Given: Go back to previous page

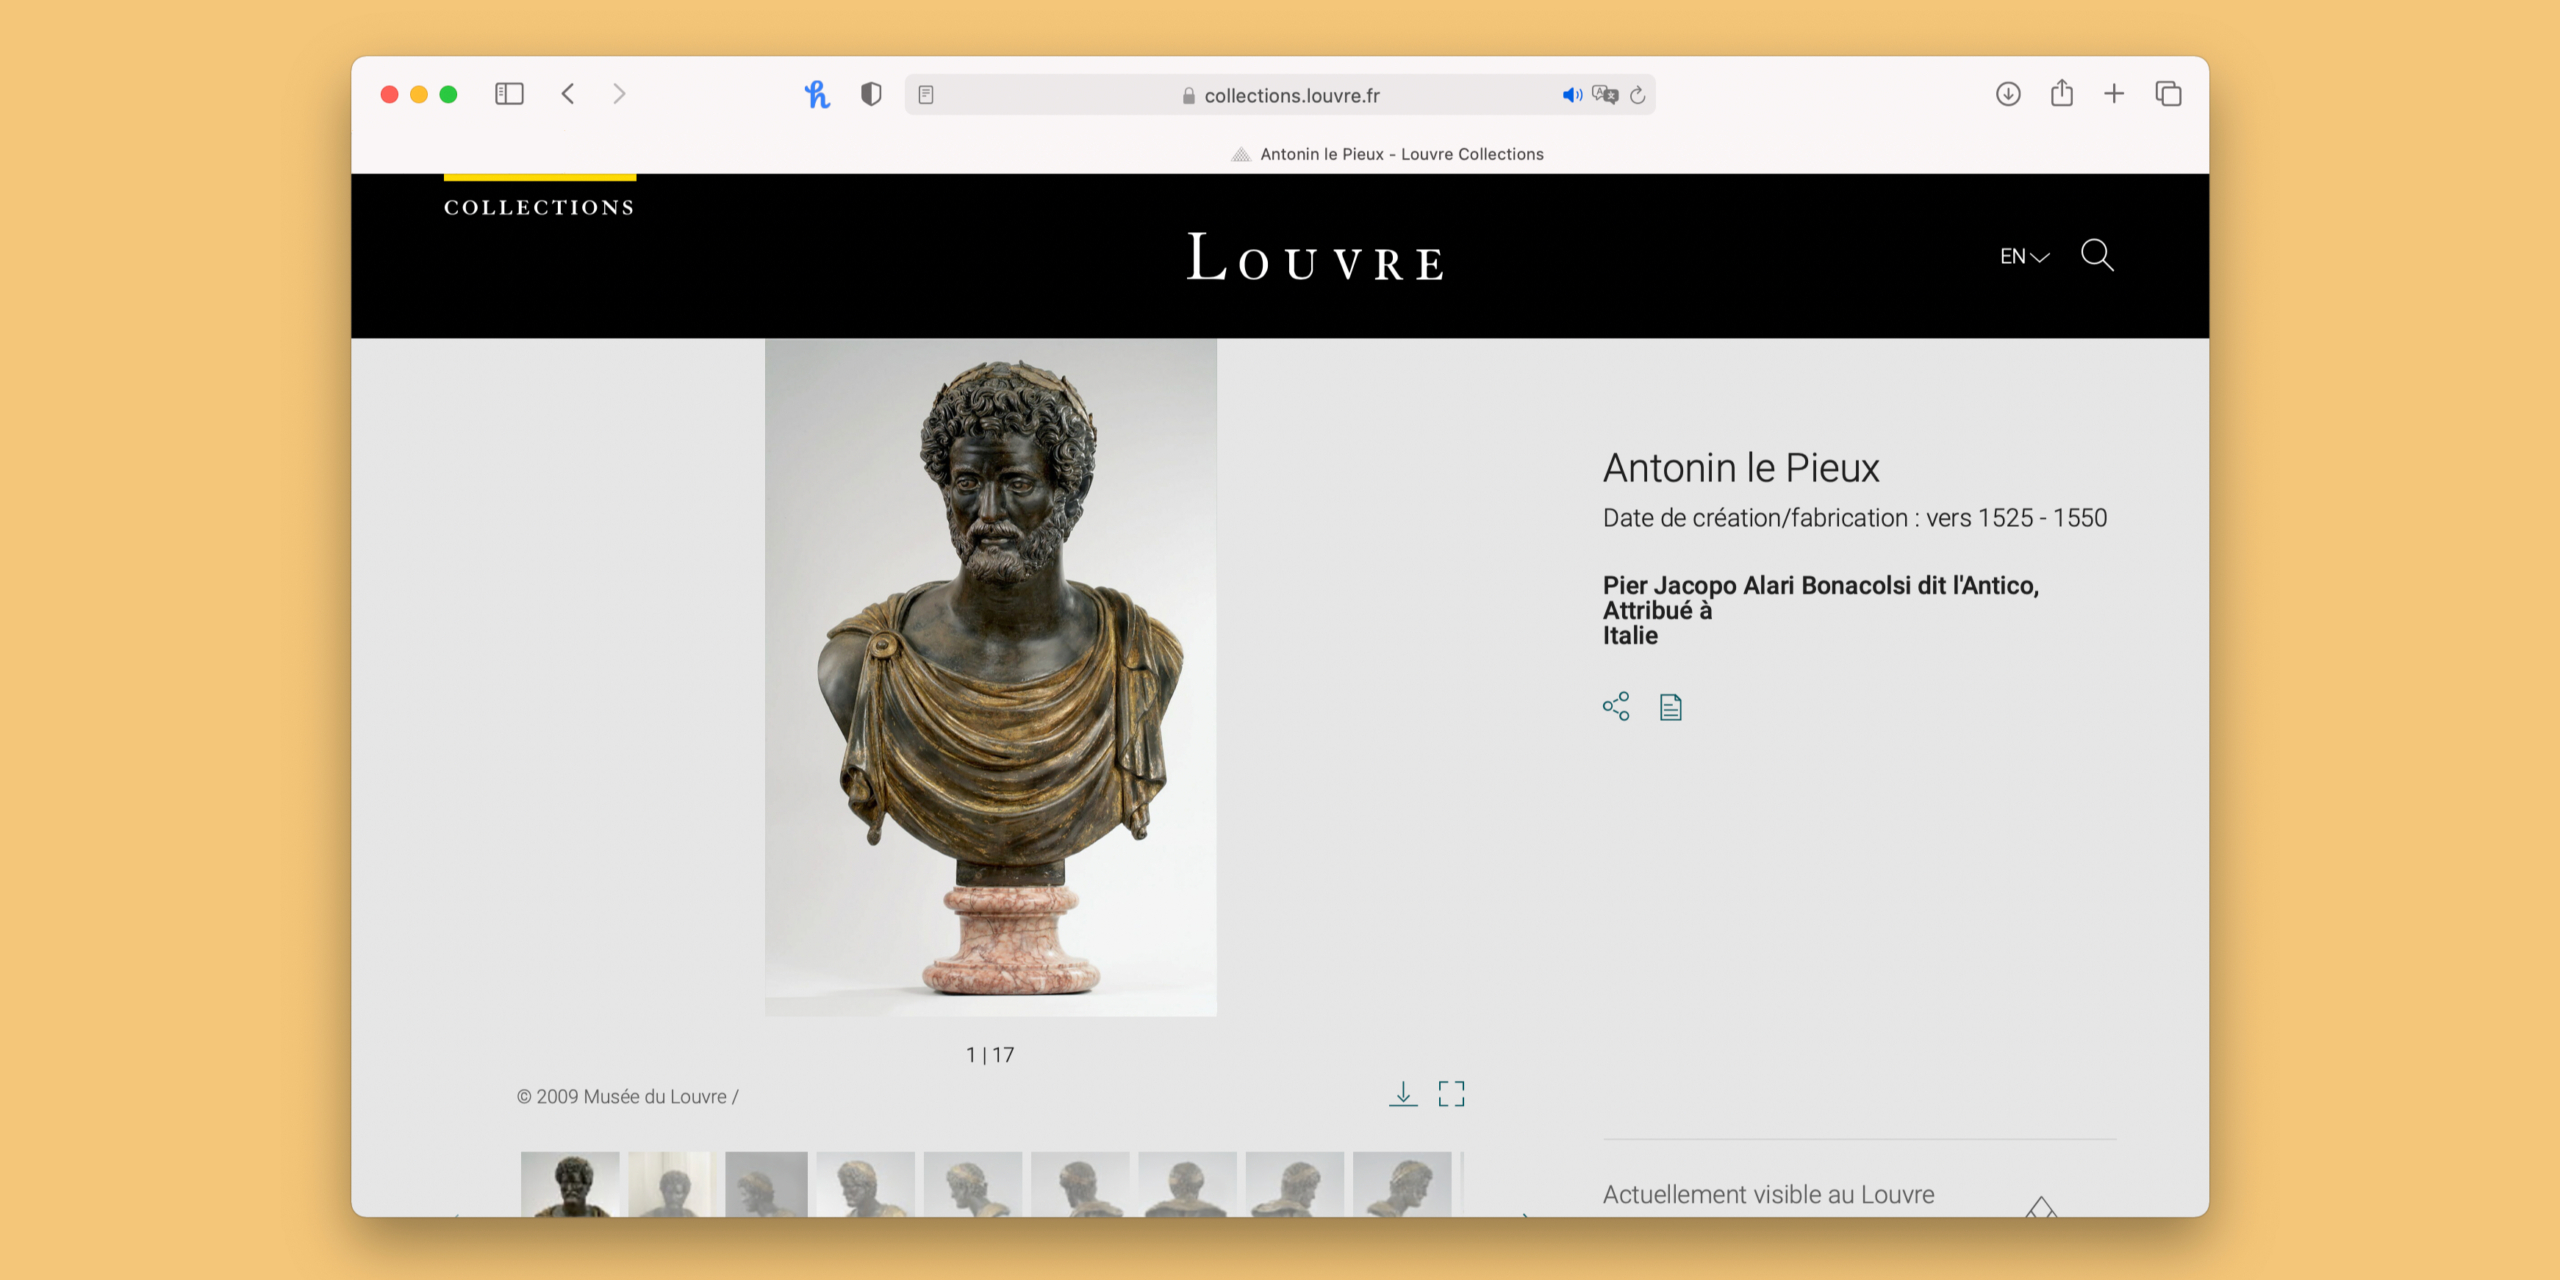Looking at the screenshot, I should click(x=568, y=94).
